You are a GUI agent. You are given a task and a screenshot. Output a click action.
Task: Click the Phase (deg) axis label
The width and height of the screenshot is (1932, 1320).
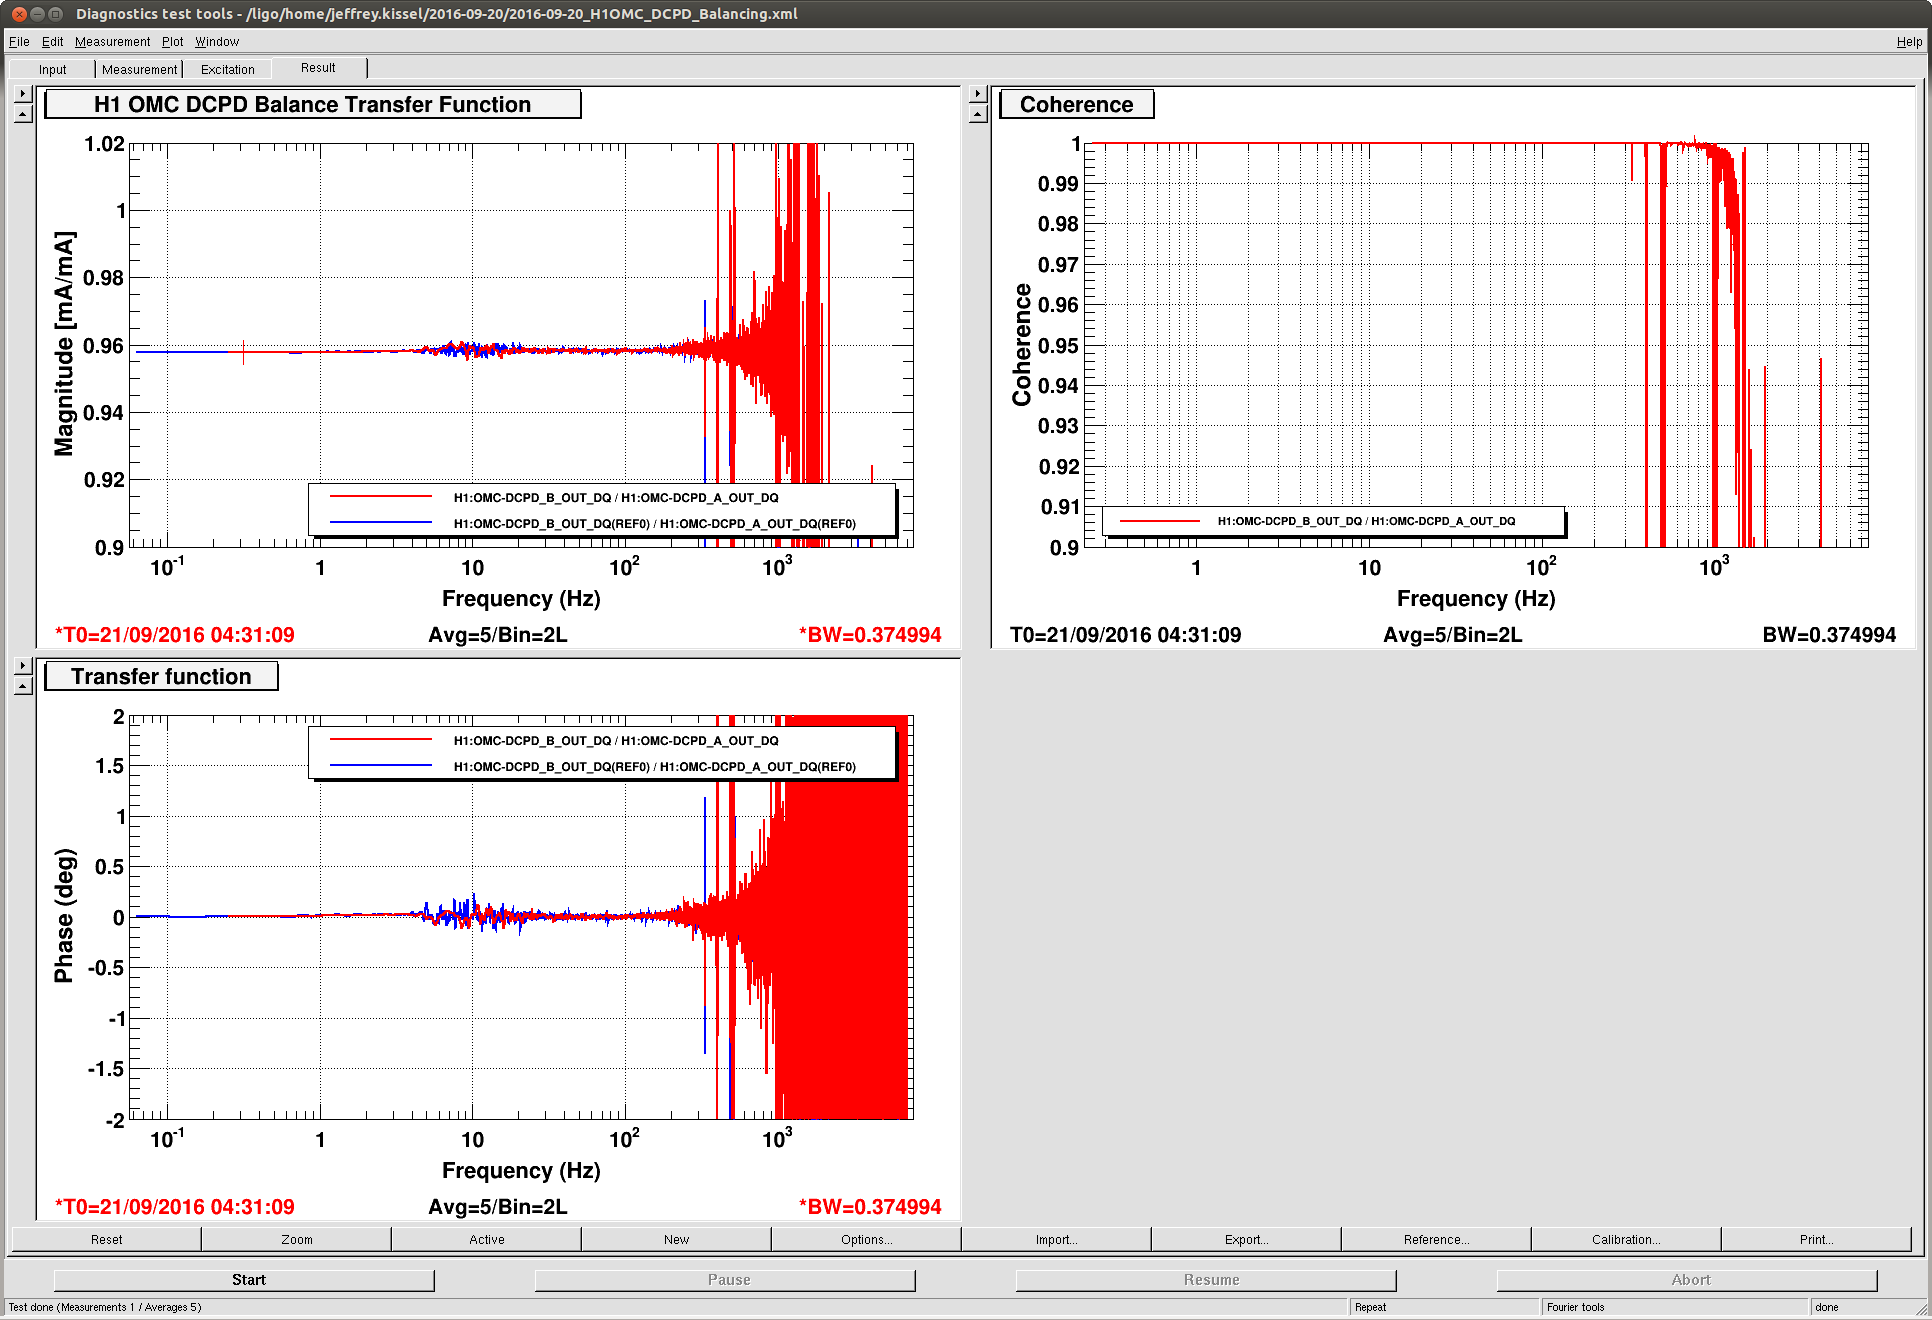64,916
